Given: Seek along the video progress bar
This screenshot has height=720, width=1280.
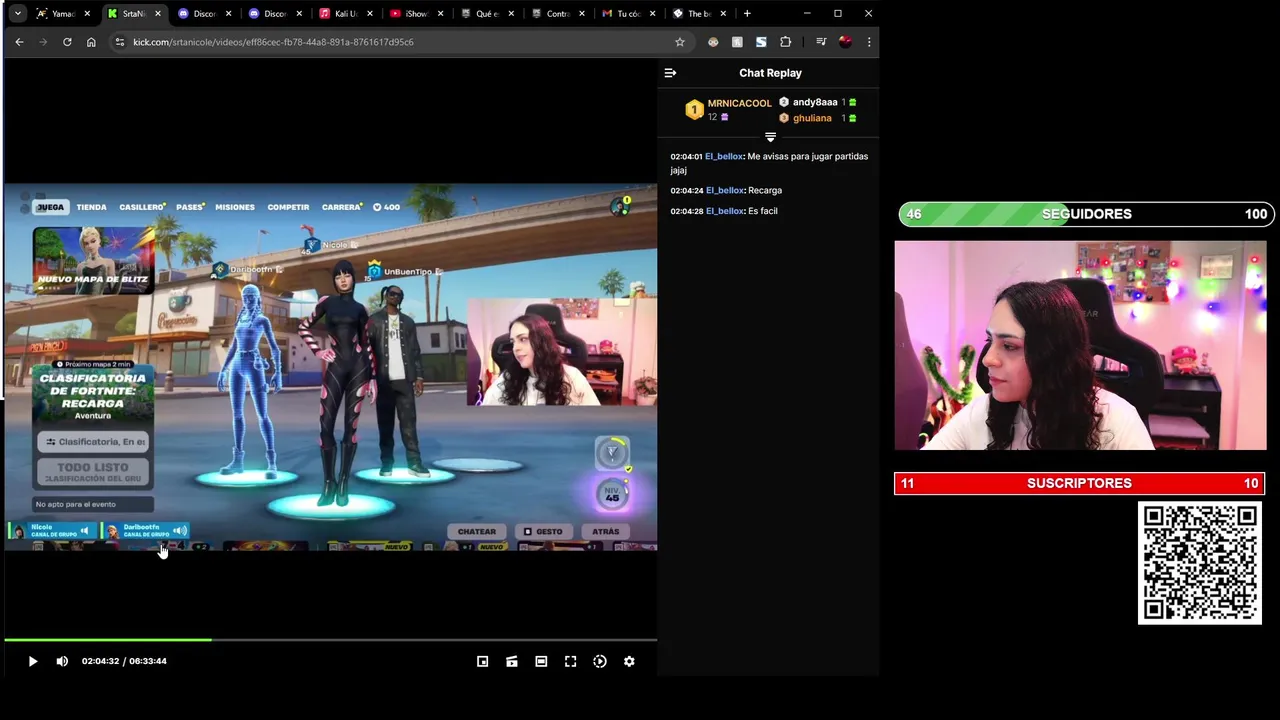Looking at the screenshot, I should (330, 640).
